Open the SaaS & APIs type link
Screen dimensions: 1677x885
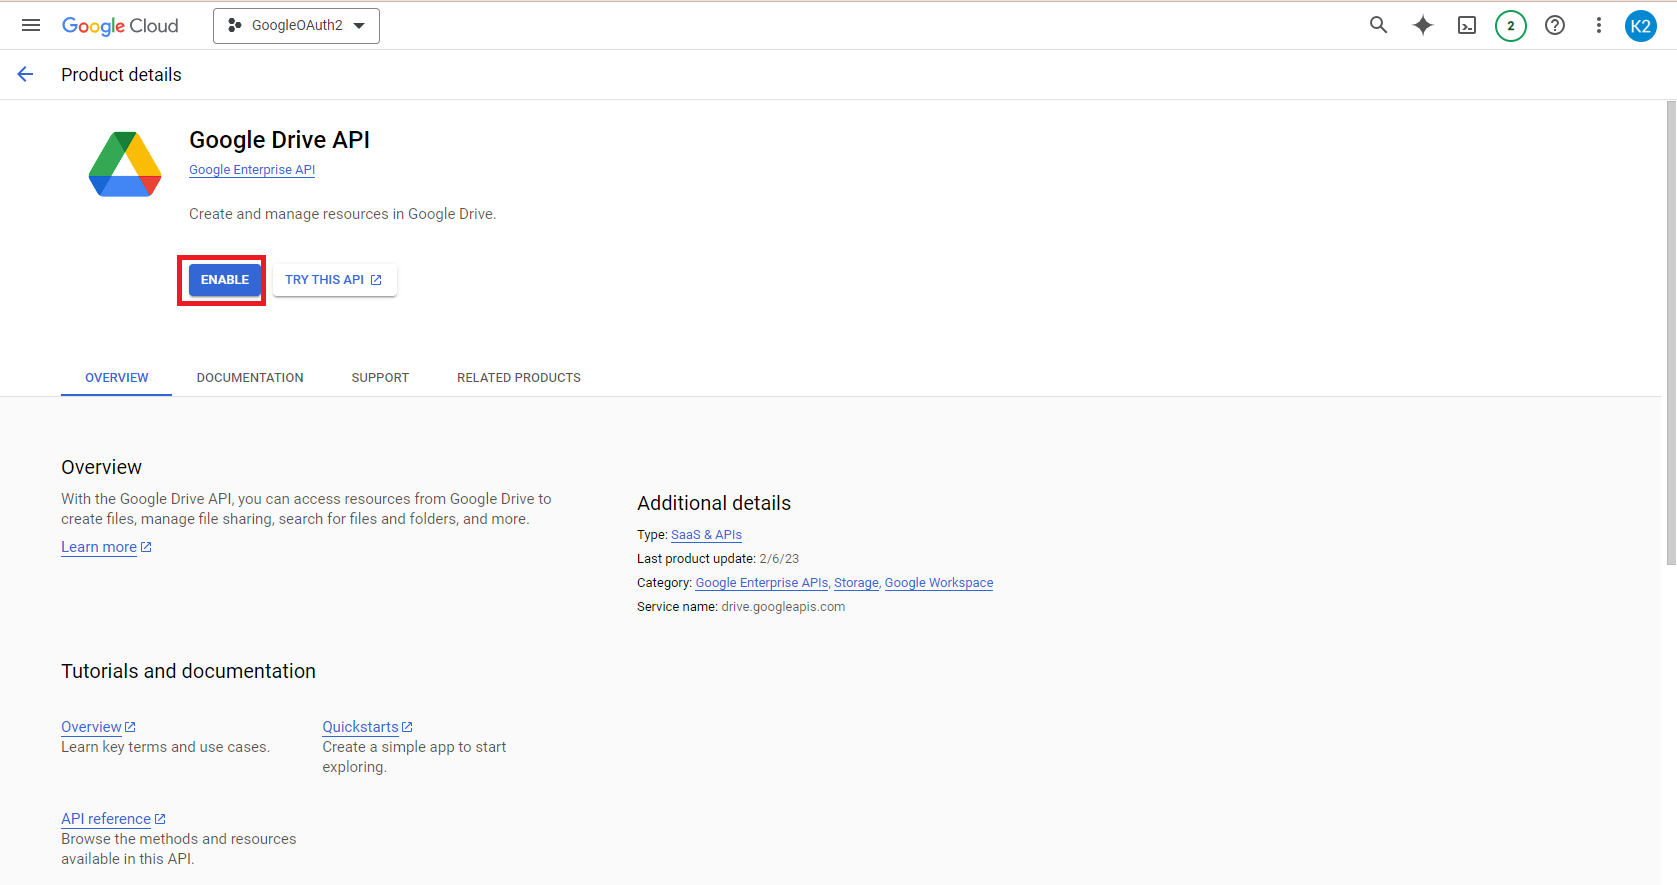coord(706,535)
